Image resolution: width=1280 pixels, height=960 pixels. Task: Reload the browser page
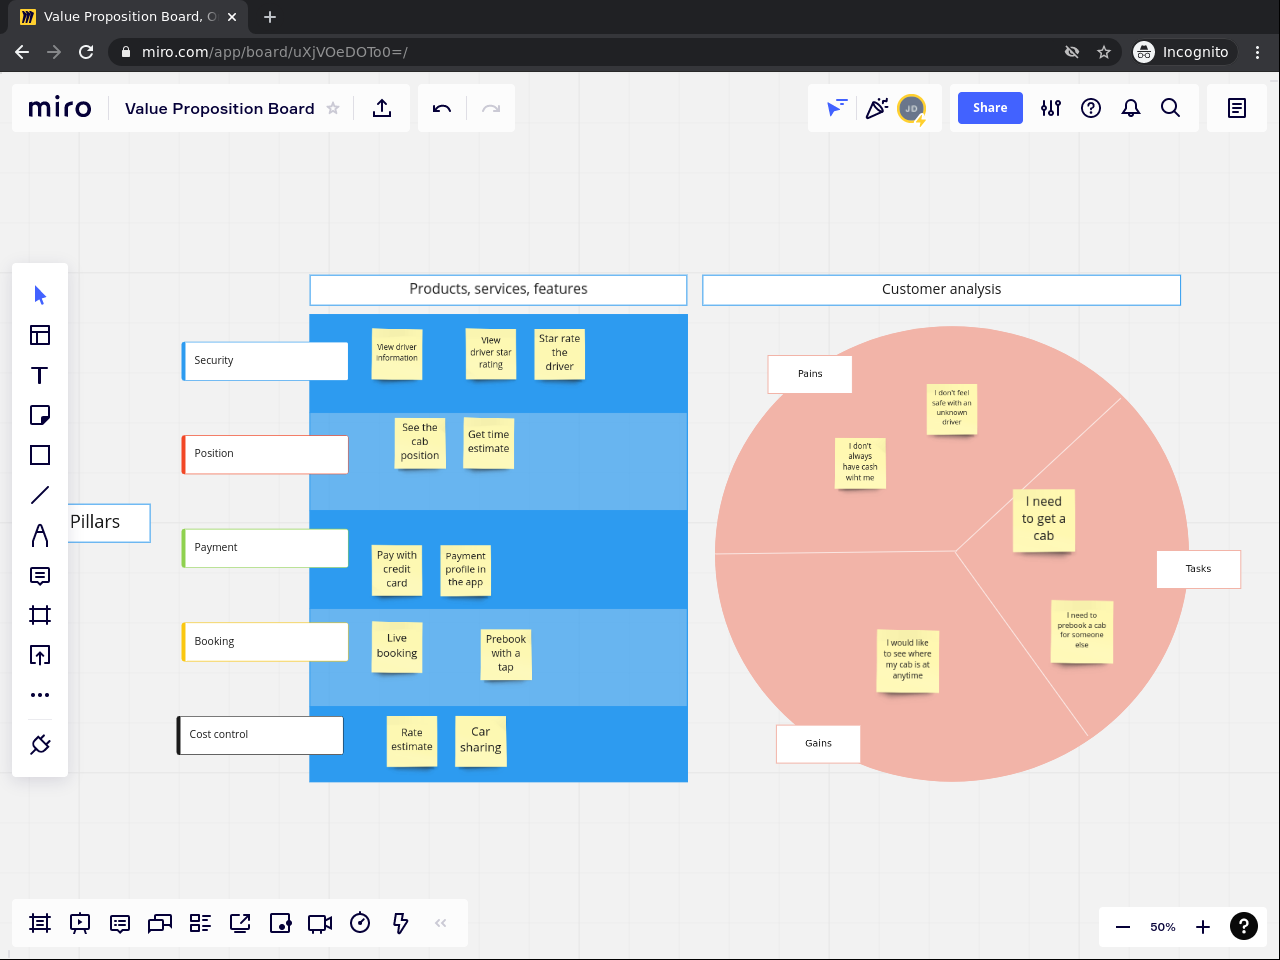[86, 52]
